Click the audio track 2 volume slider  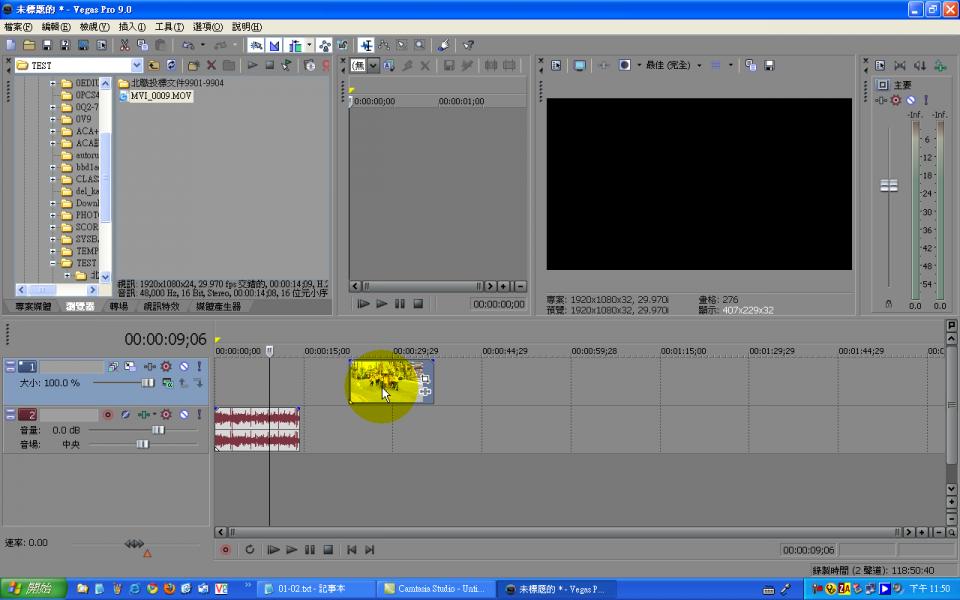click(x=158, y=429)
